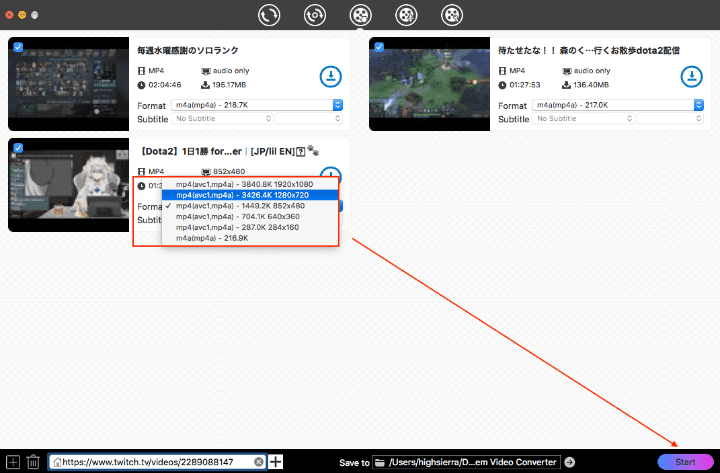The image size is (720, 473).
Task: Uncheck the 【Dota2】1日1勝 video checkbox
Action: coord(18,148)
